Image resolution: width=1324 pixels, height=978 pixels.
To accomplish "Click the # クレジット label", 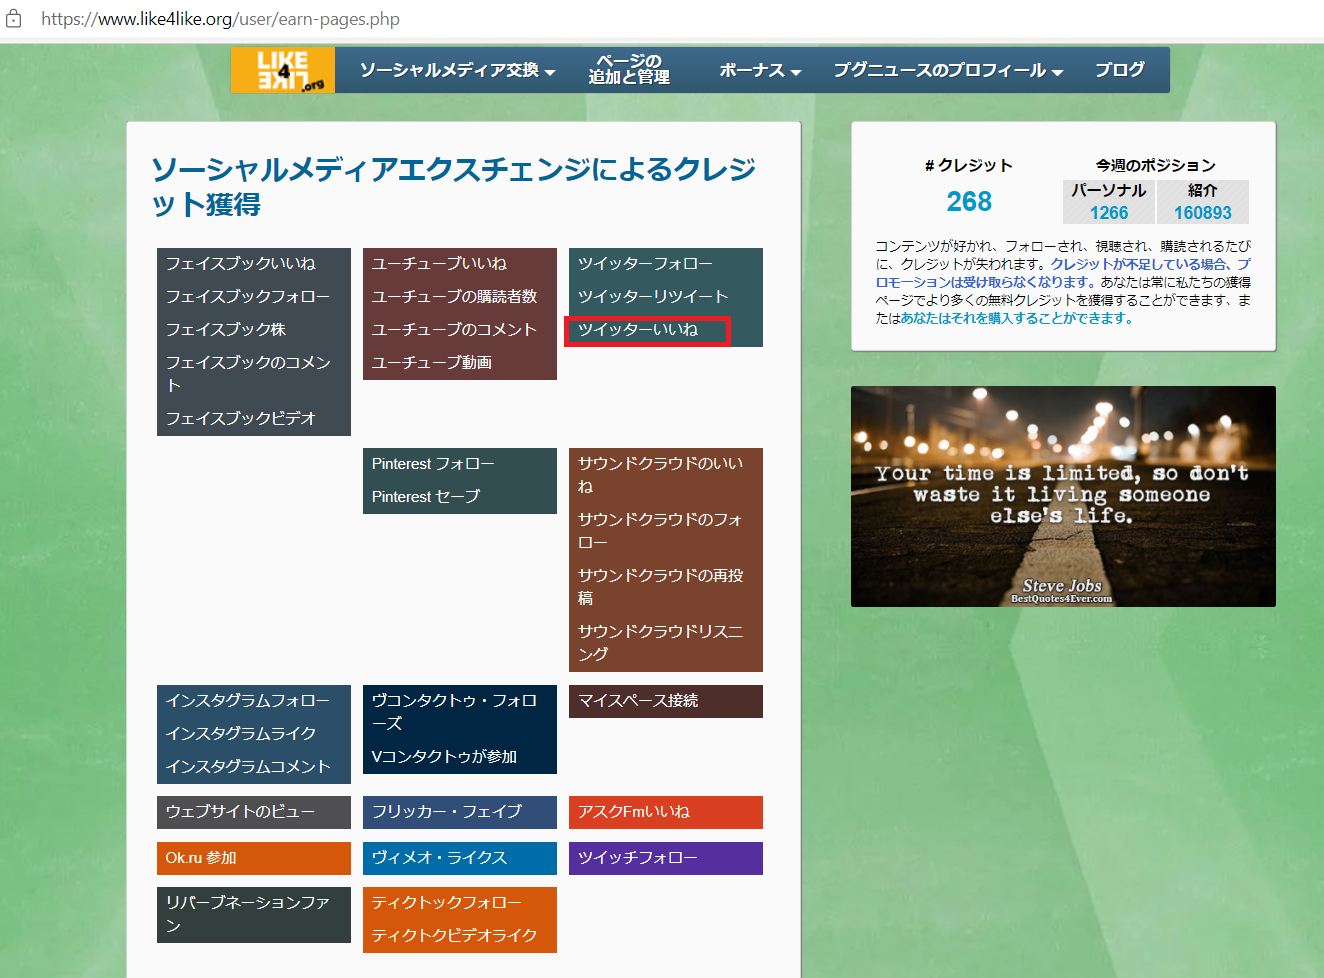I will click(x=969, y=165).
